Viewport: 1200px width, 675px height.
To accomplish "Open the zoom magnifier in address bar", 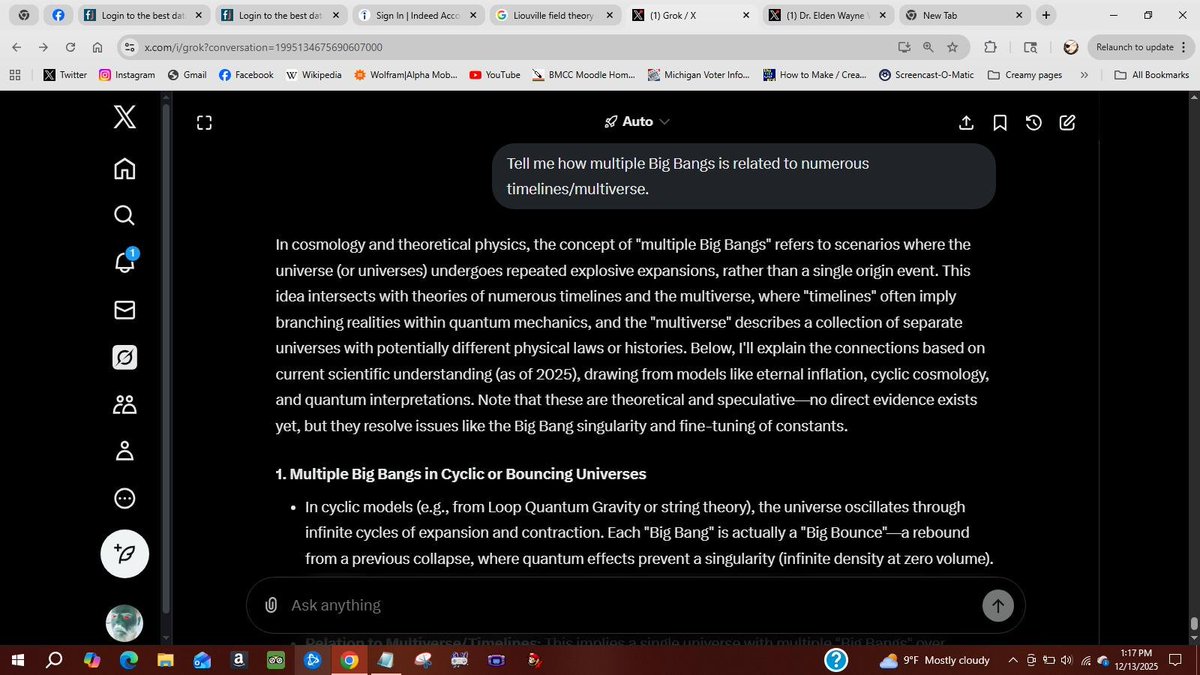I will coord(928,47).
